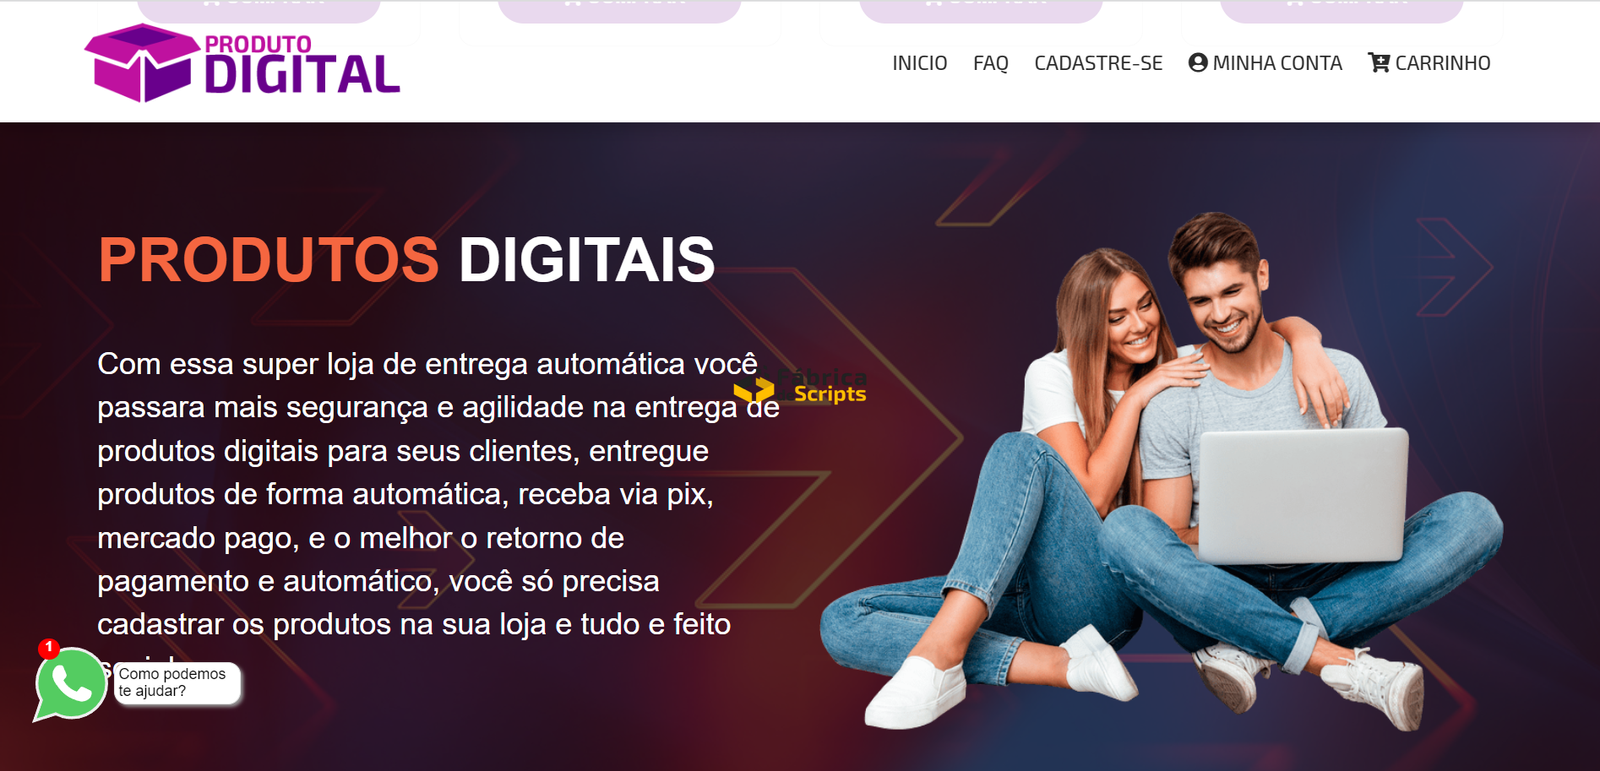1600x771 pixels.
Task: Click the partially hidden button above the logo
Action: pyautogui.click(x=259, y=11)
